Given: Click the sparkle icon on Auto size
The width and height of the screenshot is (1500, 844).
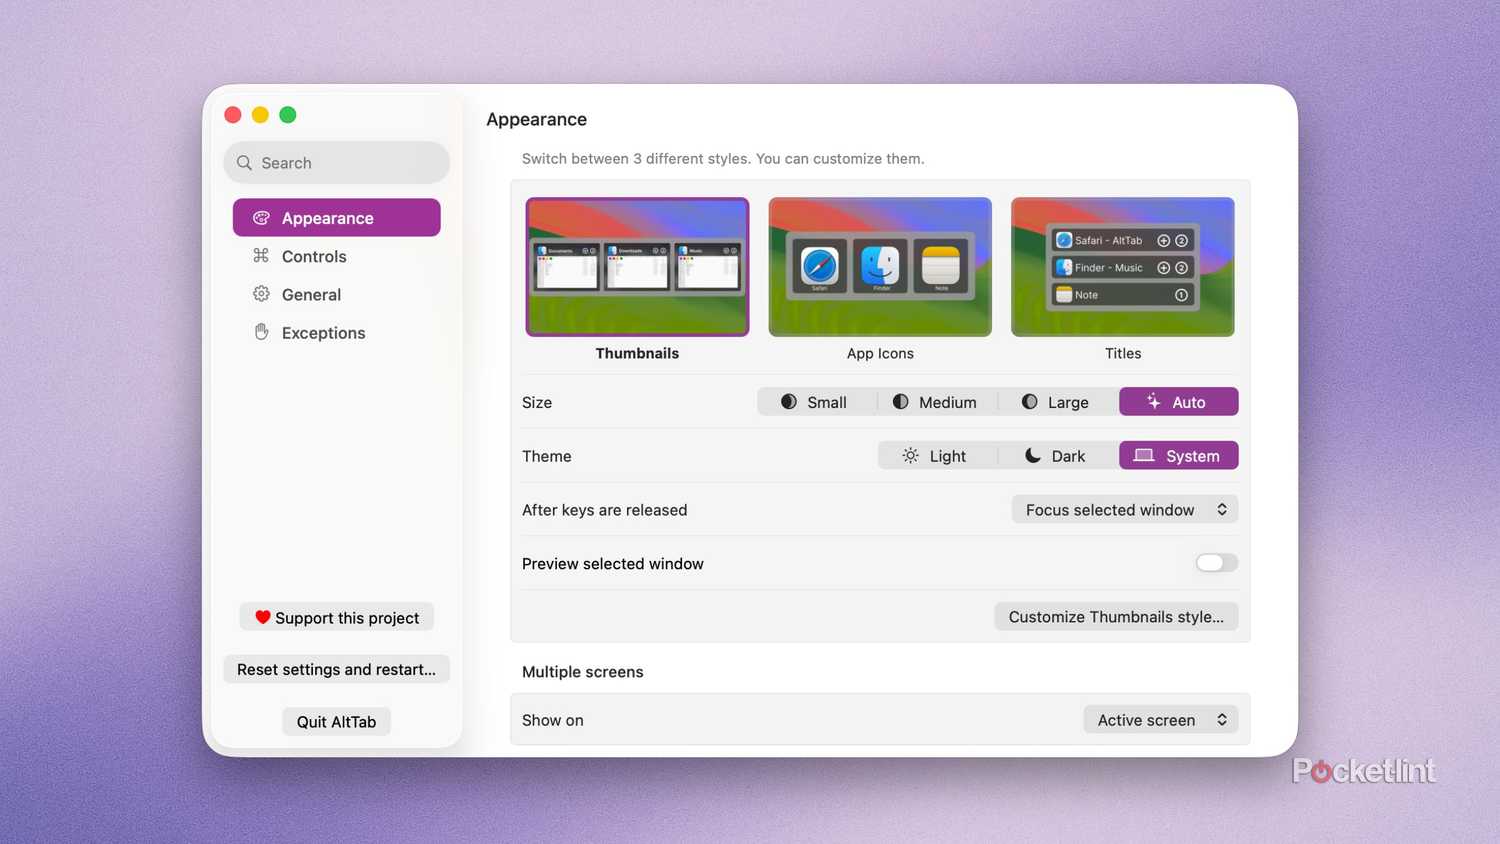Looking at the screenshot, I should [x=1153, y=401].
